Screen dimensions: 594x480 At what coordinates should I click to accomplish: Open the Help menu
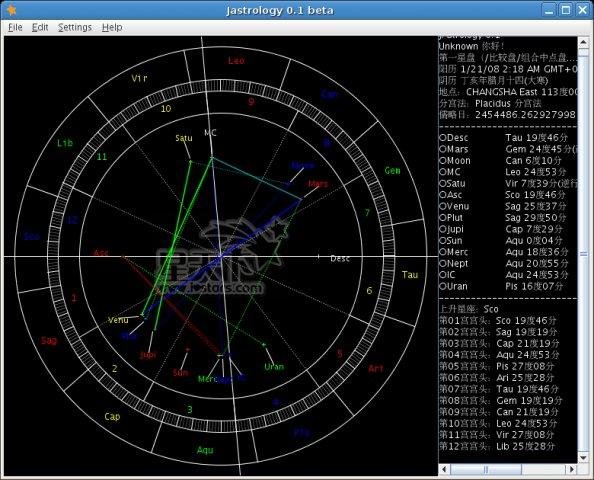pyautogui.click(x=112, y=27)
